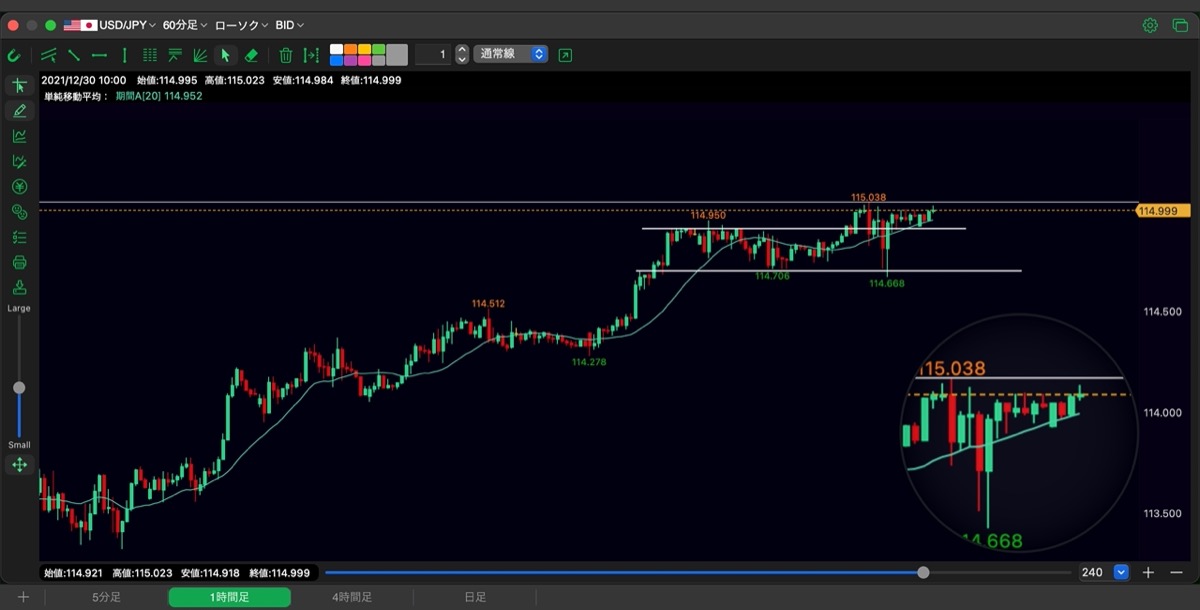1200x610 pixels.
Task: Open the 60分足 timeframe dropdown
Action: coord(186,25)
